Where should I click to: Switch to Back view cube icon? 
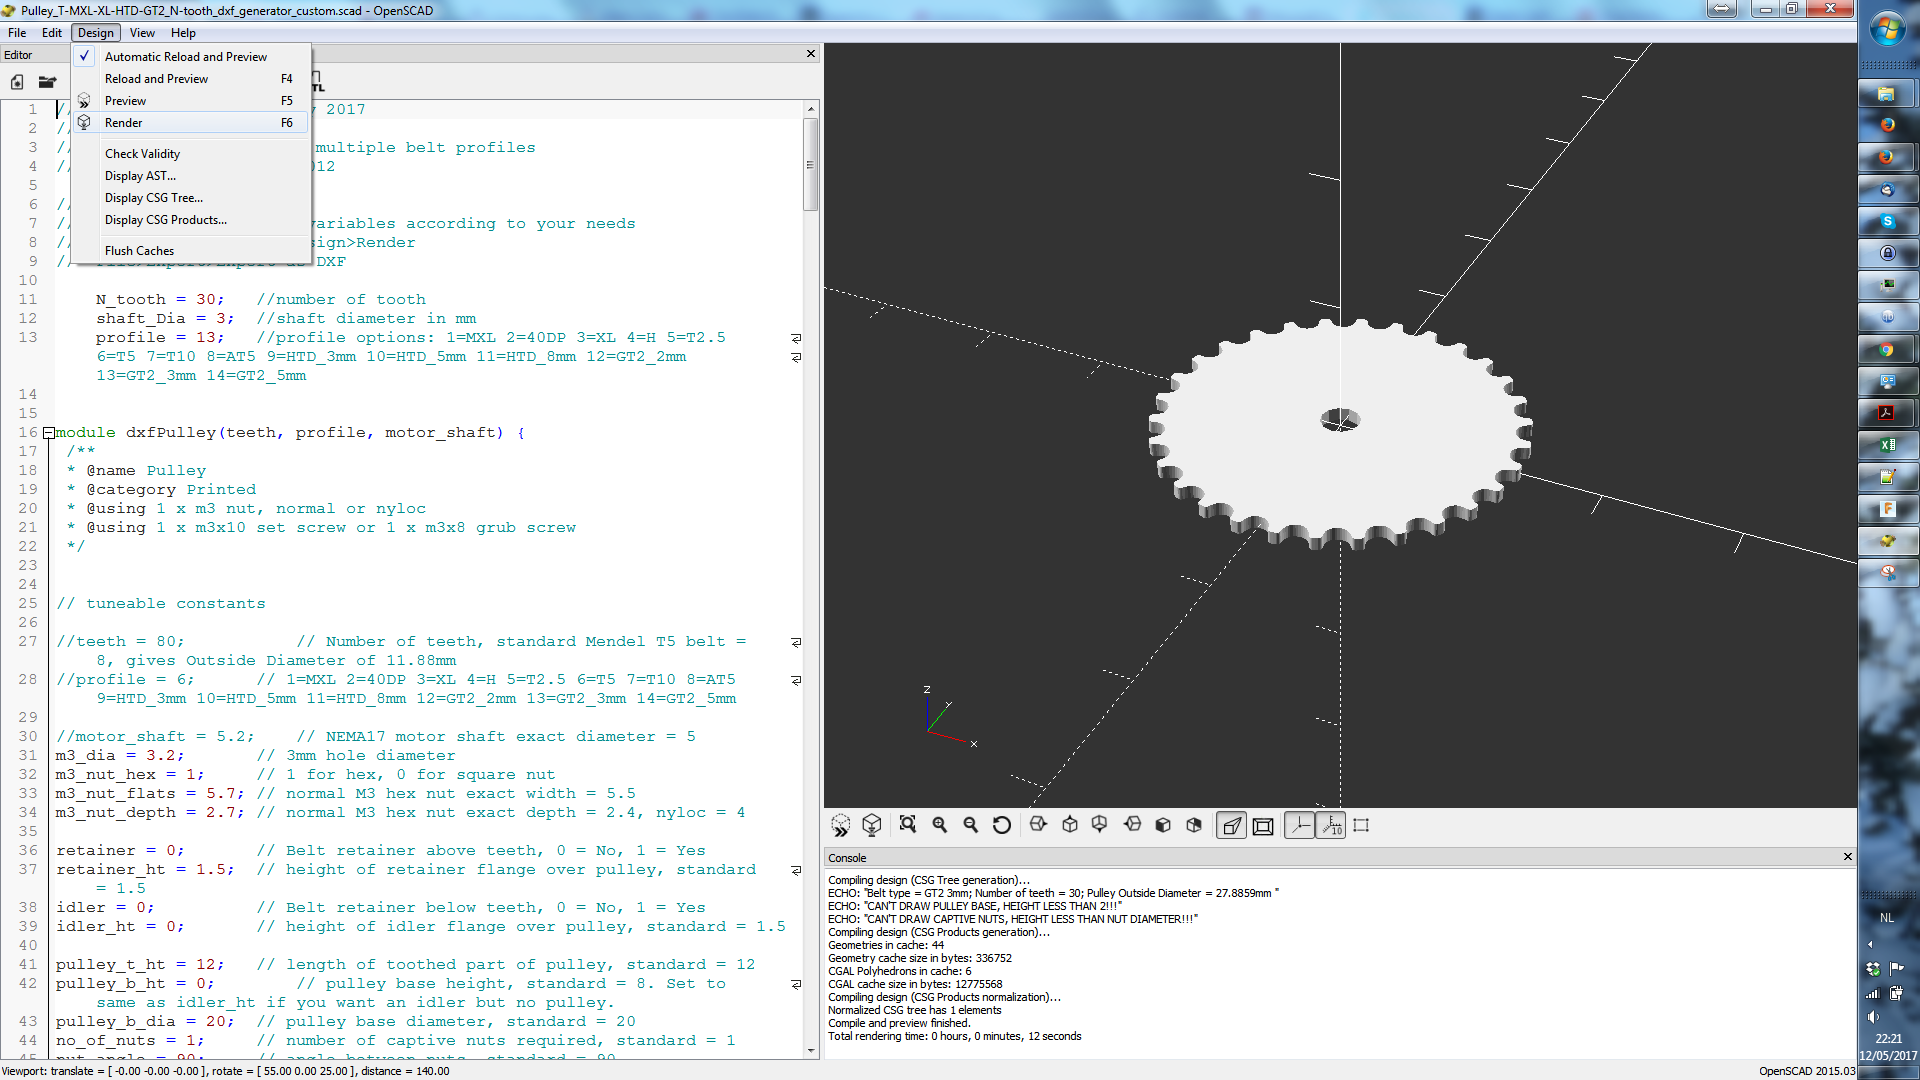(x=1194, y=825)
